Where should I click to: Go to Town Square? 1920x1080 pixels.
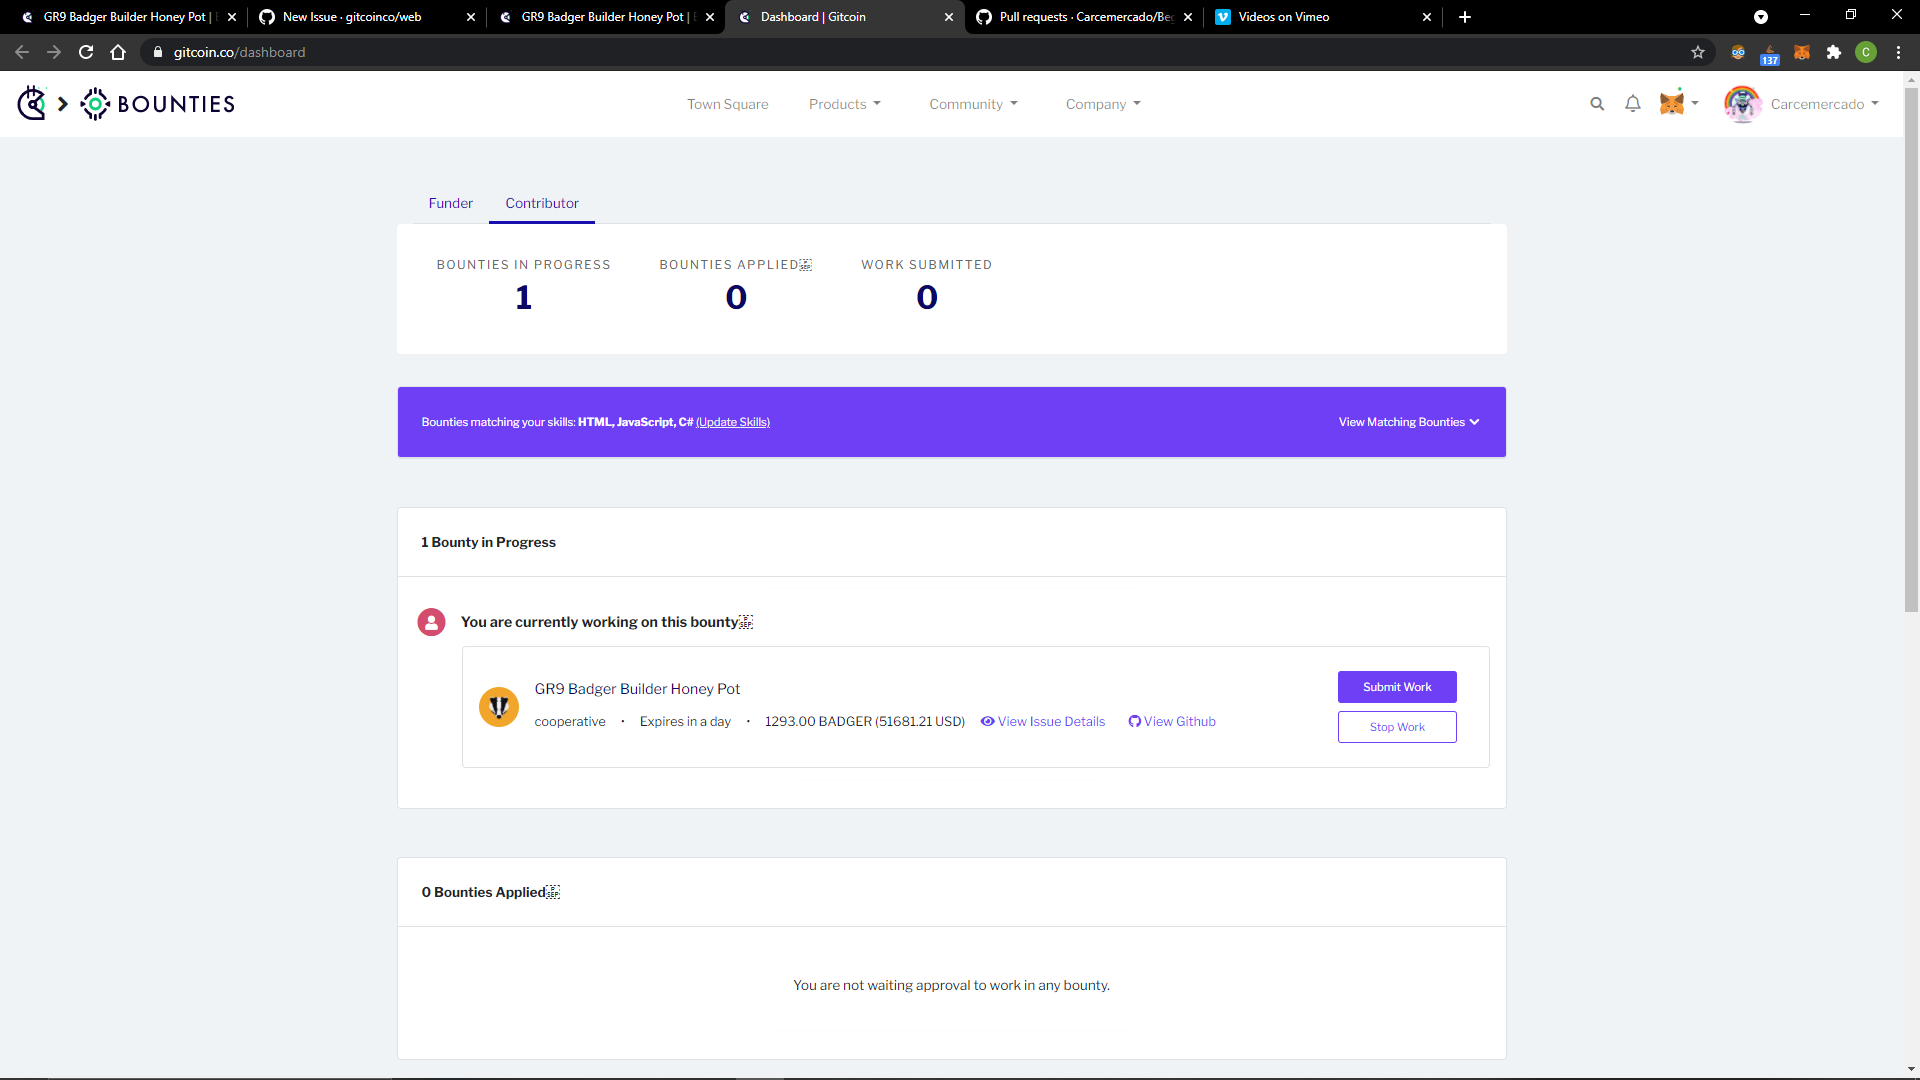(x=728, y=104)
